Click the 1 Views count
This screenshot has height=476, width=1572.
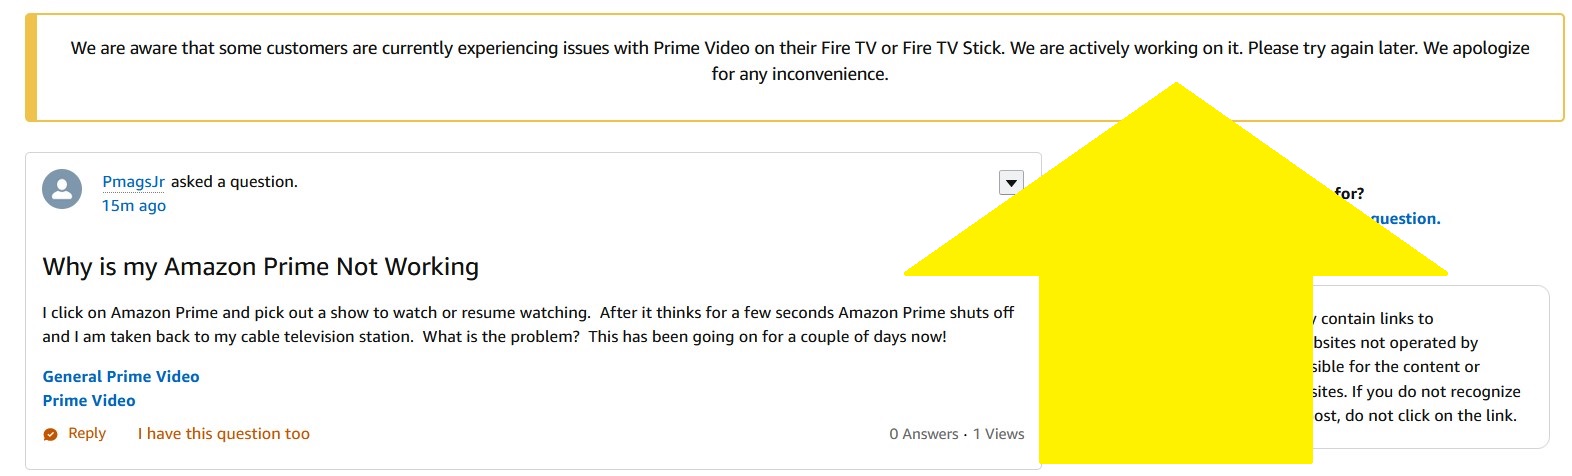(999, 434)
